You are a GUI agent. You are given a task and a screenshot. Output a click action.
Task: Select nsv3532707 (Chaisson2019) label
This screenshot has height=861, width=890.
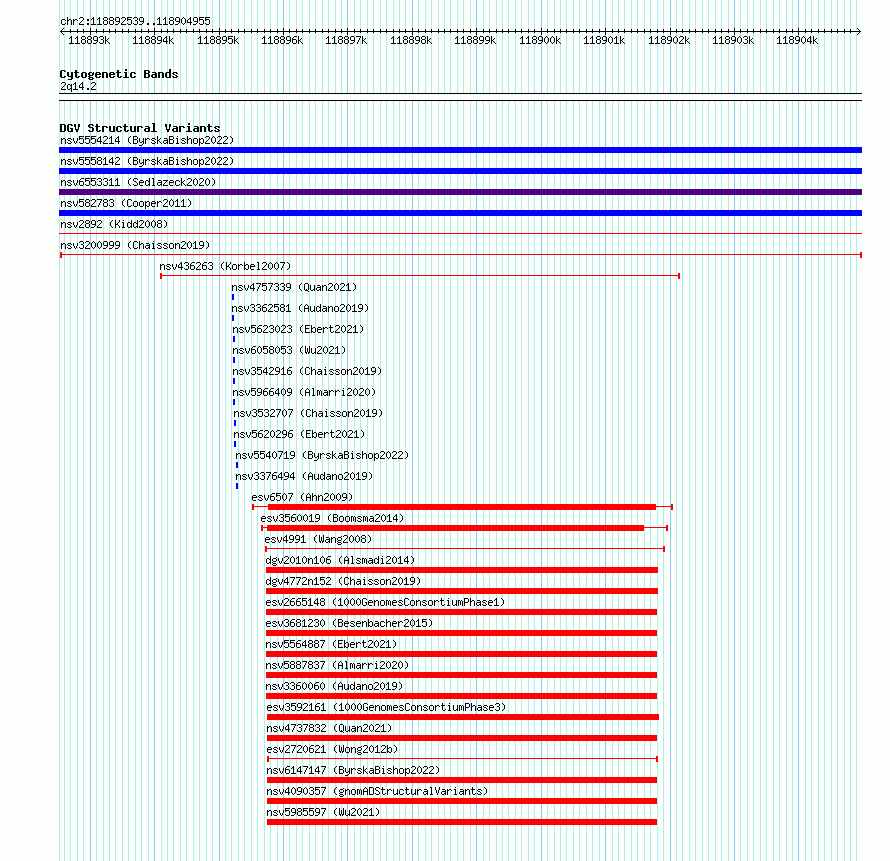click(x=308, y=413)
